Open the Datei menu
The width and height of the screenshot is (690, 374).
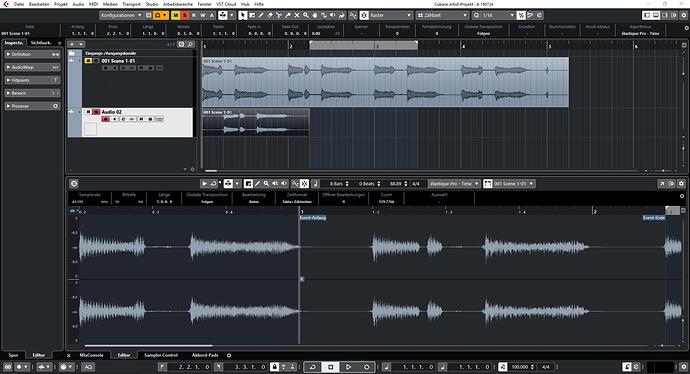19,4
